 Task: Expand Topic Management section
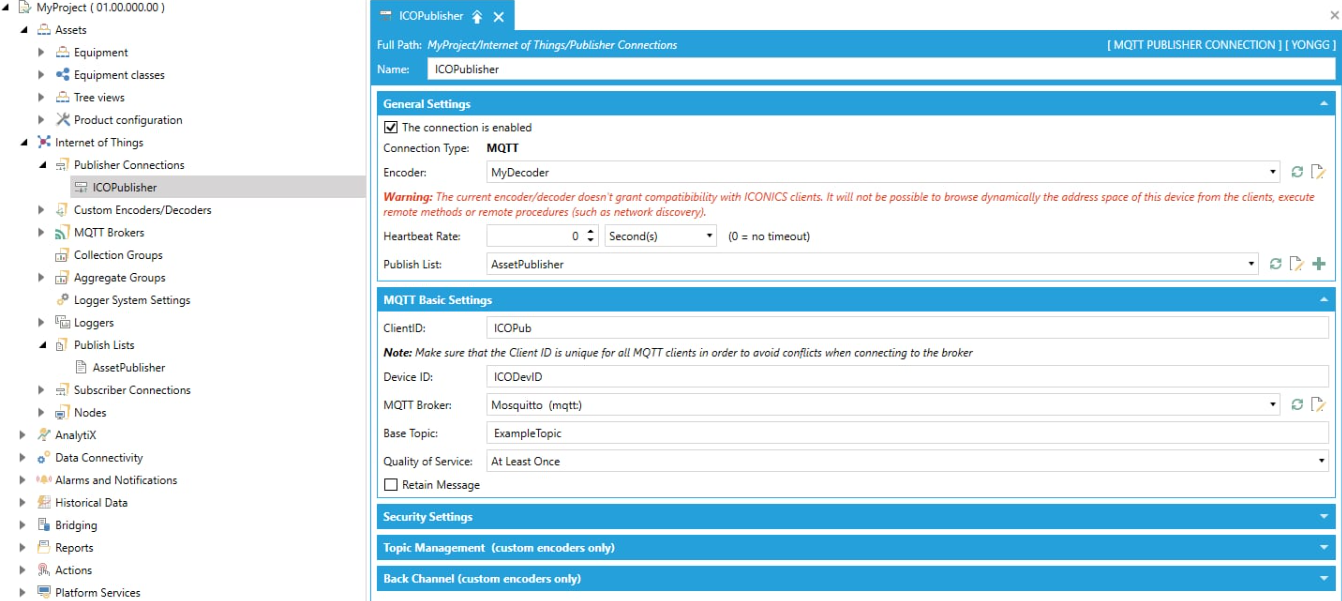tap(855, 548)
